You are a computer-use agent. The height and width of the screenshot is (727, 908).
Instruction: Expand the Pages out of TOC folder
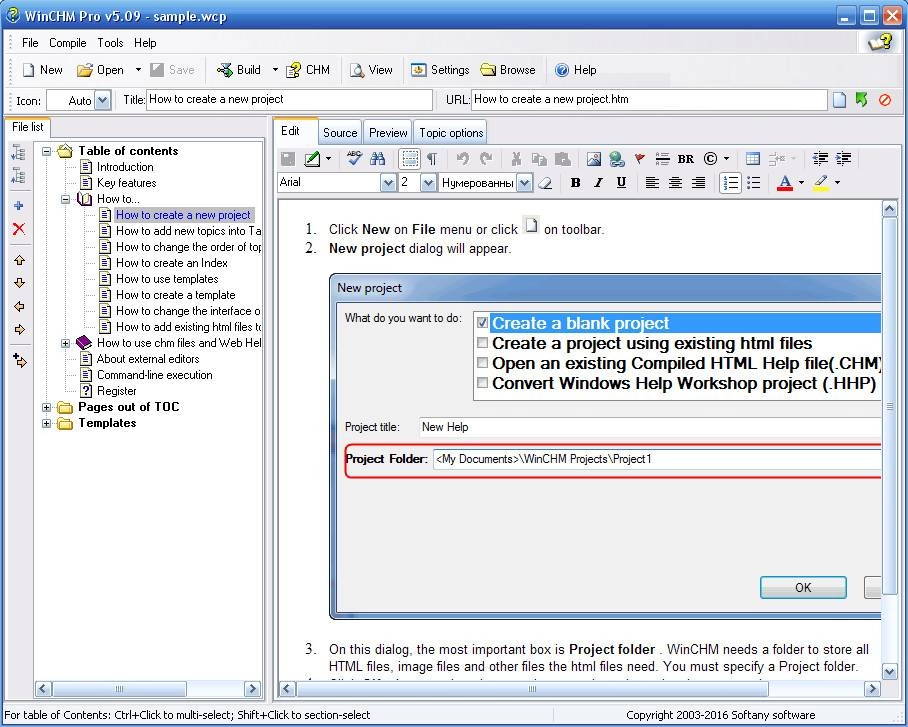coord(46,407)
